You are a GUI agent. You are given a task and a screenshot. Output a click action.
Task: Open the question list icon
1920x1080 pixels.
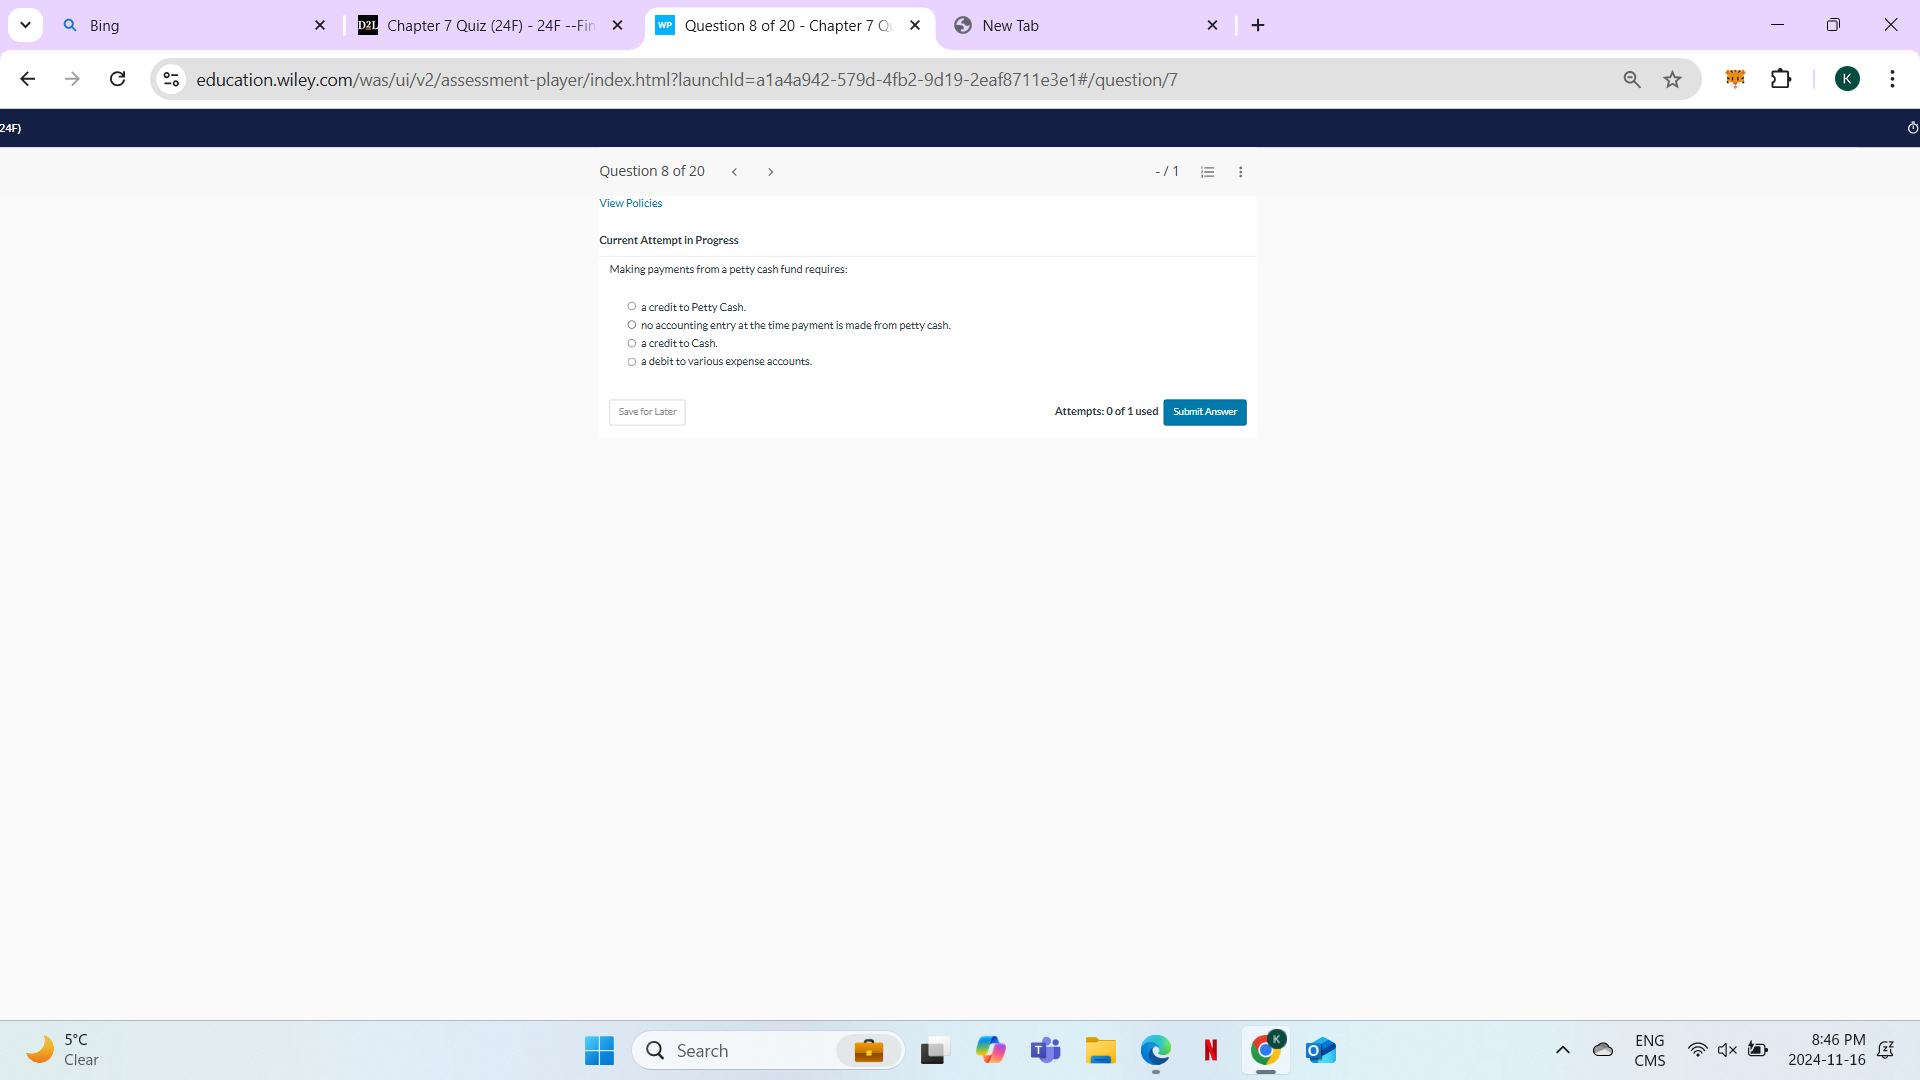pos(1207,171)
